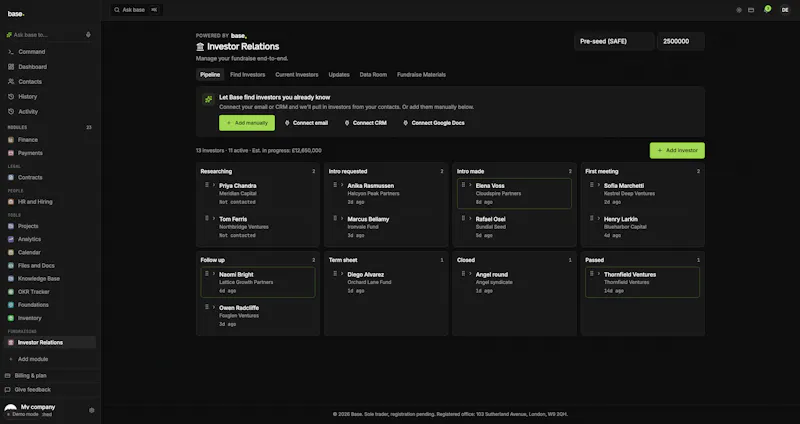Viewport: 800px width, 424px height.
Task: Expand the Anika Rasmussen card chevron
Action: point(342,185)
